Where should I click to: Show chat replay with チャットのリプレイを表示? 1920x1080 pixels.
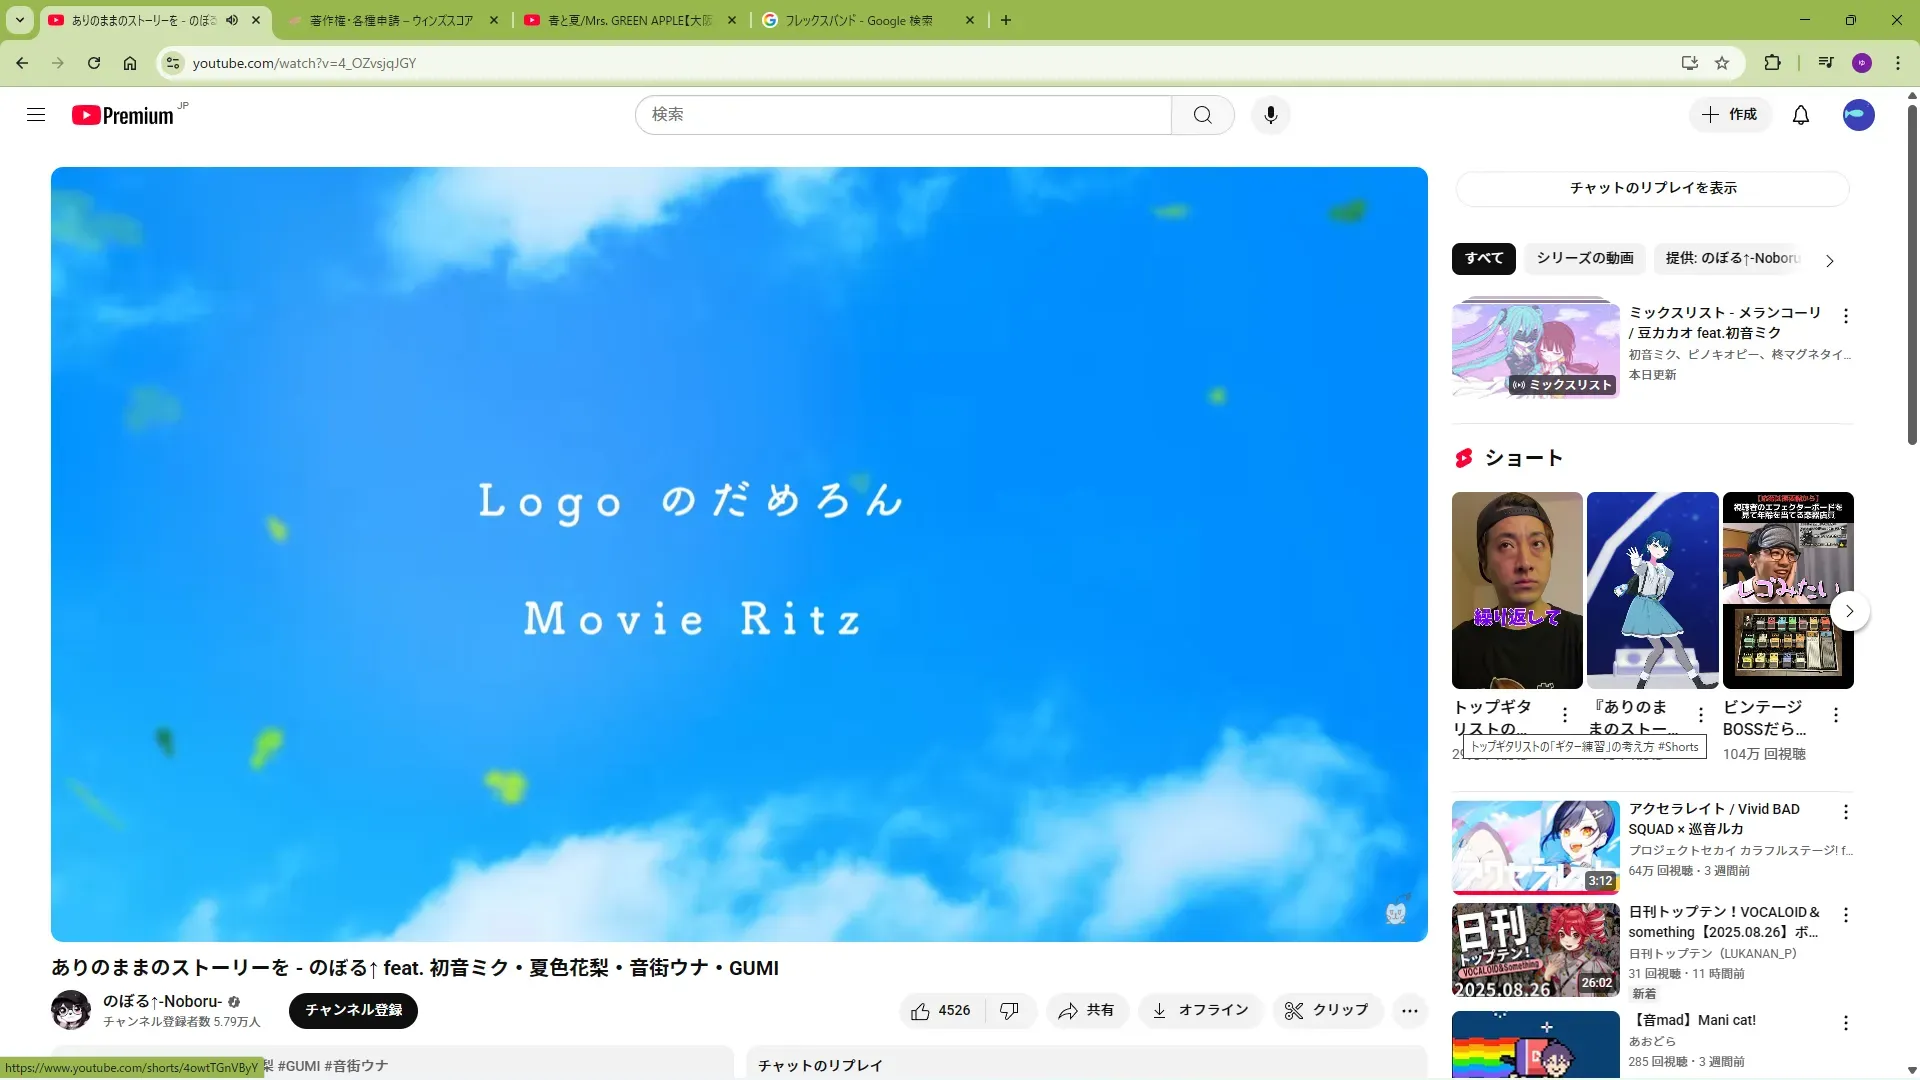[1652, 188]
